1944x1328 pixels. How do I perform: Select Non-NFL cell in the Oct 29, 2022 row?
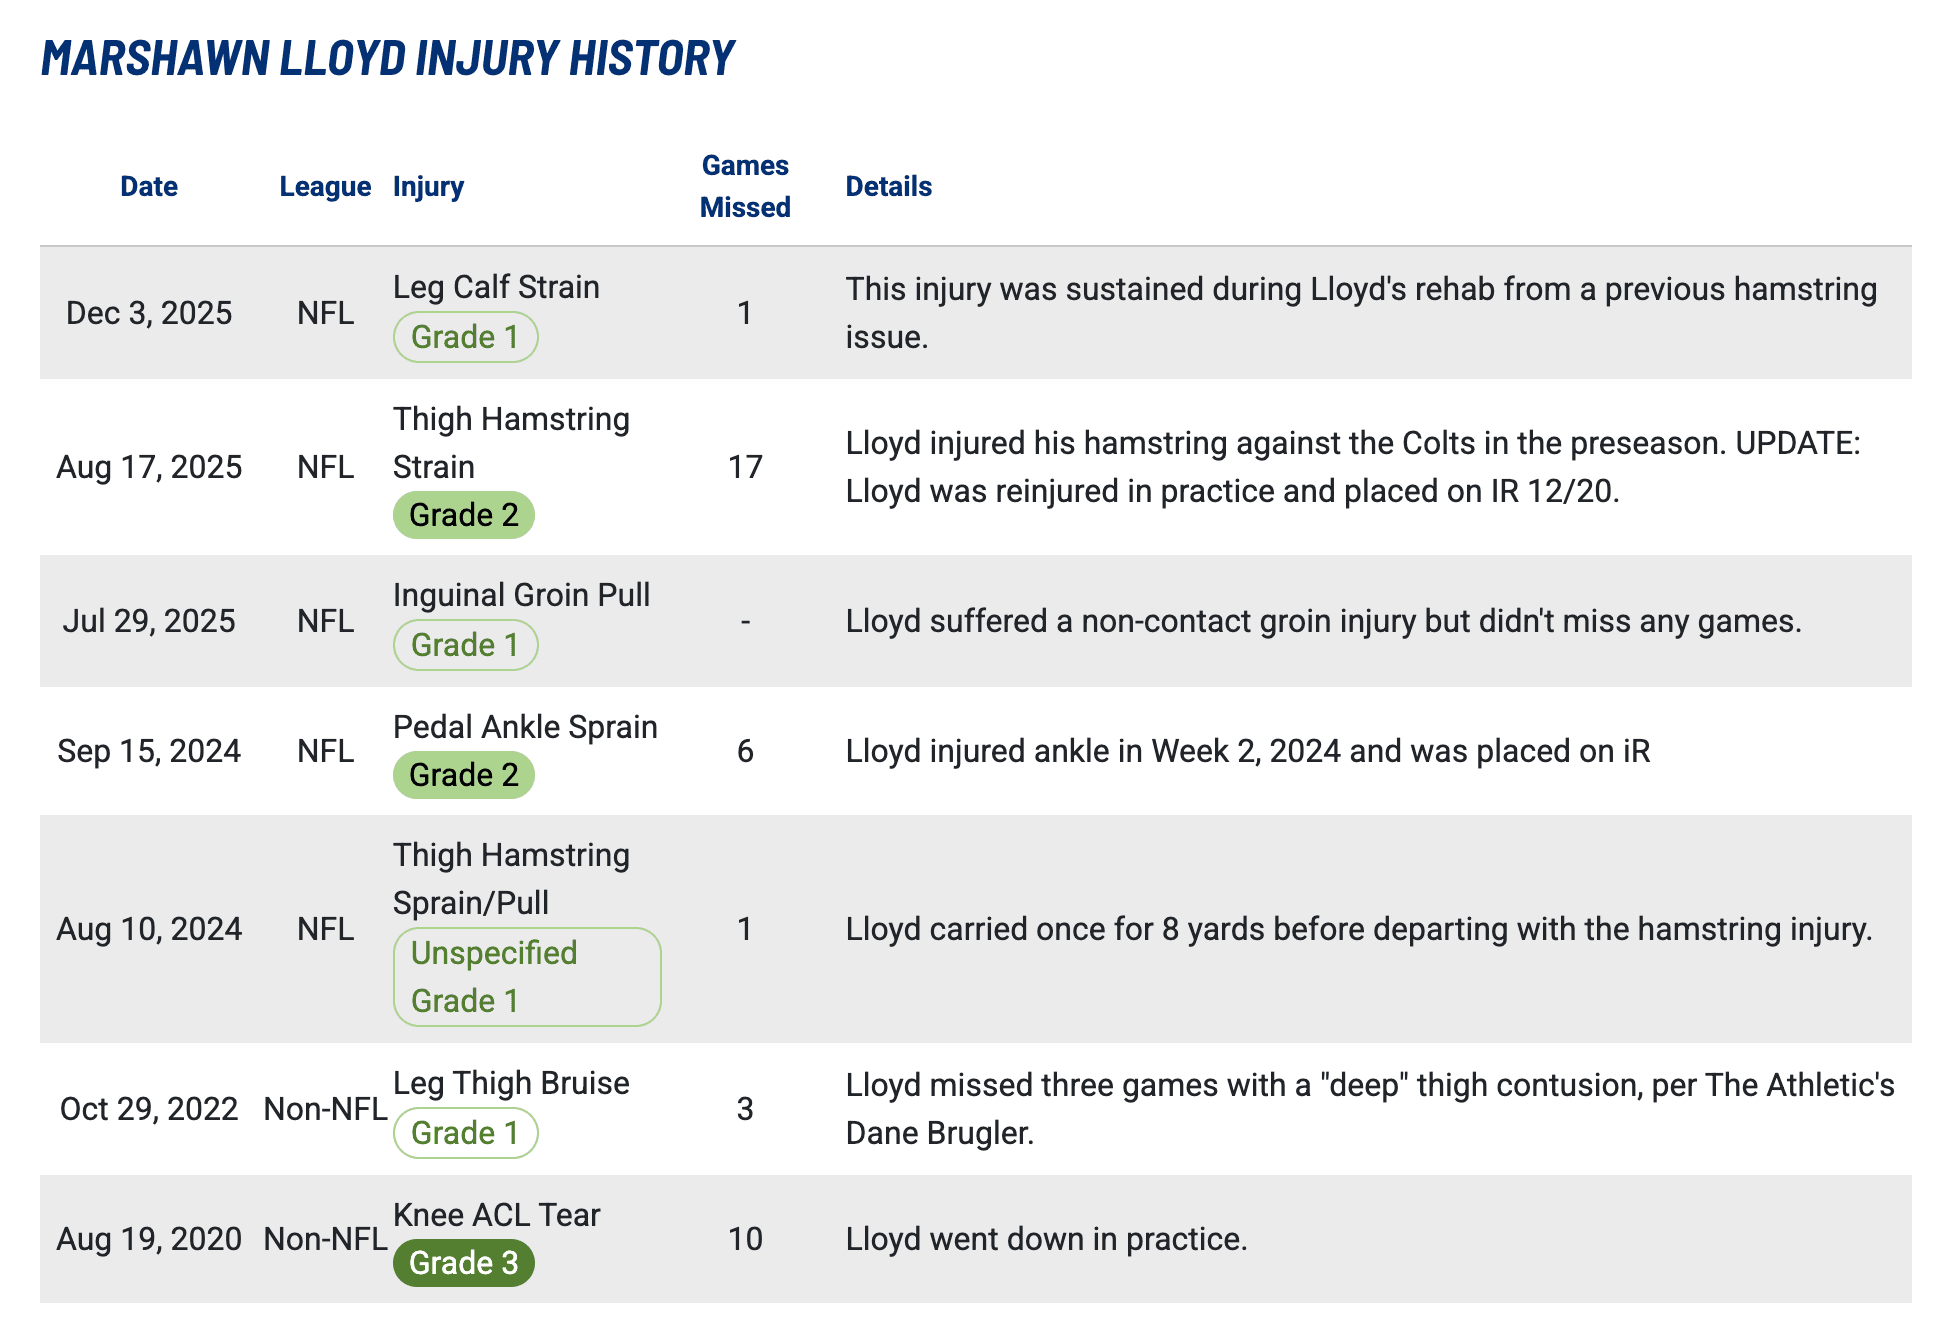pos(325,1109)
